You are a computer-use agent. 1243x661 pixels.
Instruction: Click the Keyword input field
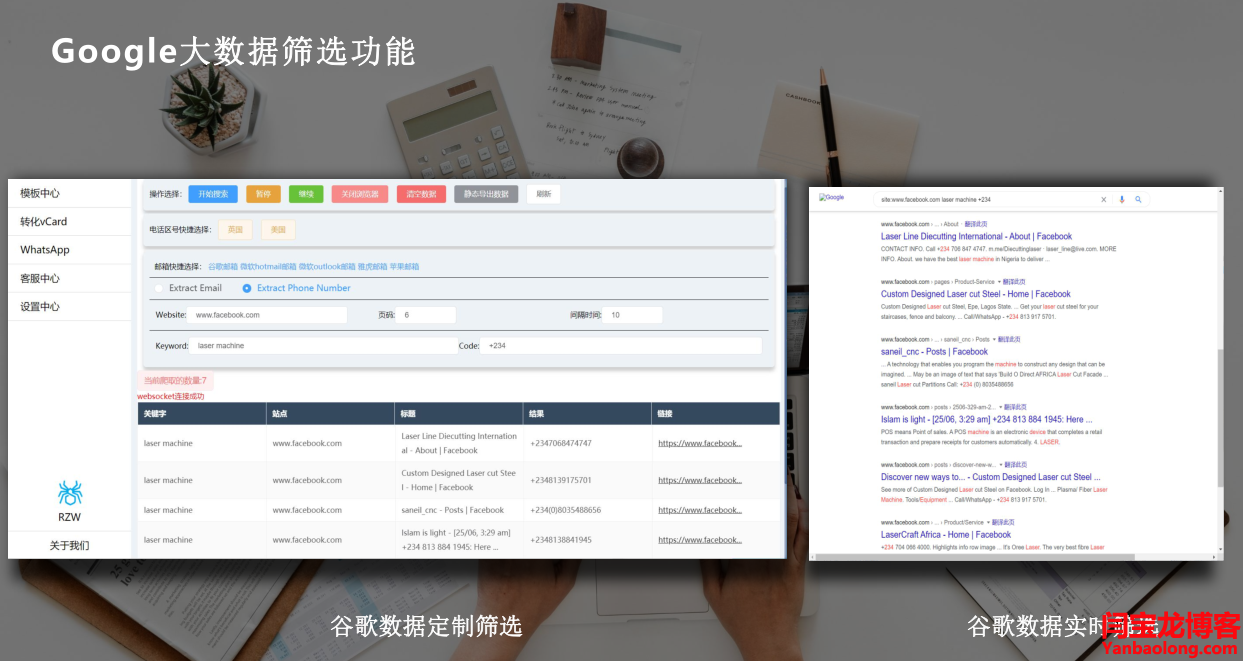[x=320, y=346]
